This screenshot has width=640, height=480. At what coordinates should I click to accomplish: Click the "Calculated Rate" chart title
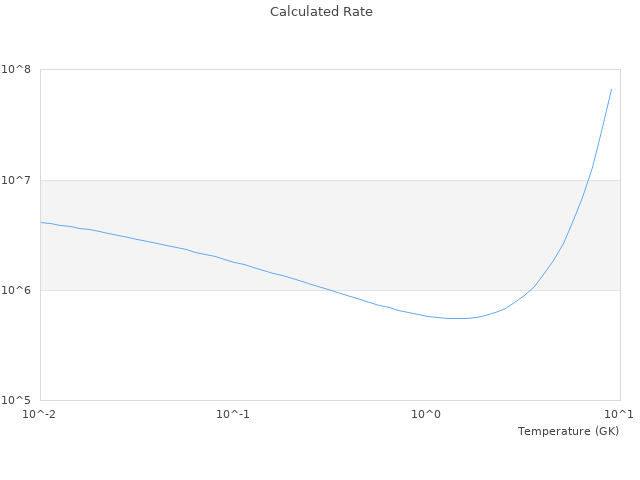tap(321, 12)
